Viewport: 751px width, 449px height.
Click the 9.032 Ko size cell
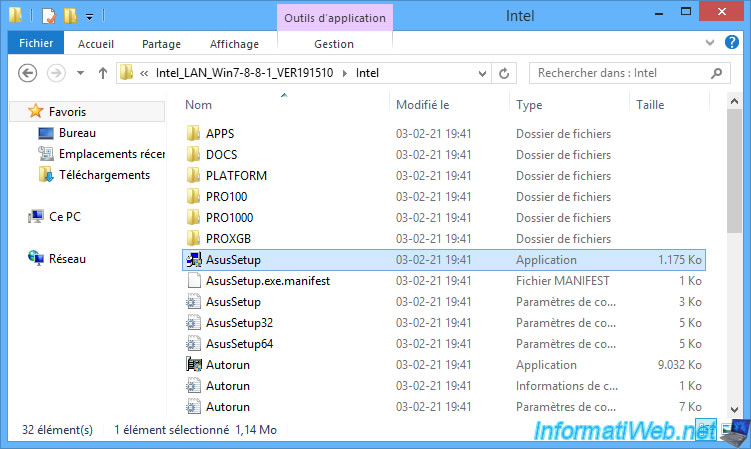click(x=679, y=365)
